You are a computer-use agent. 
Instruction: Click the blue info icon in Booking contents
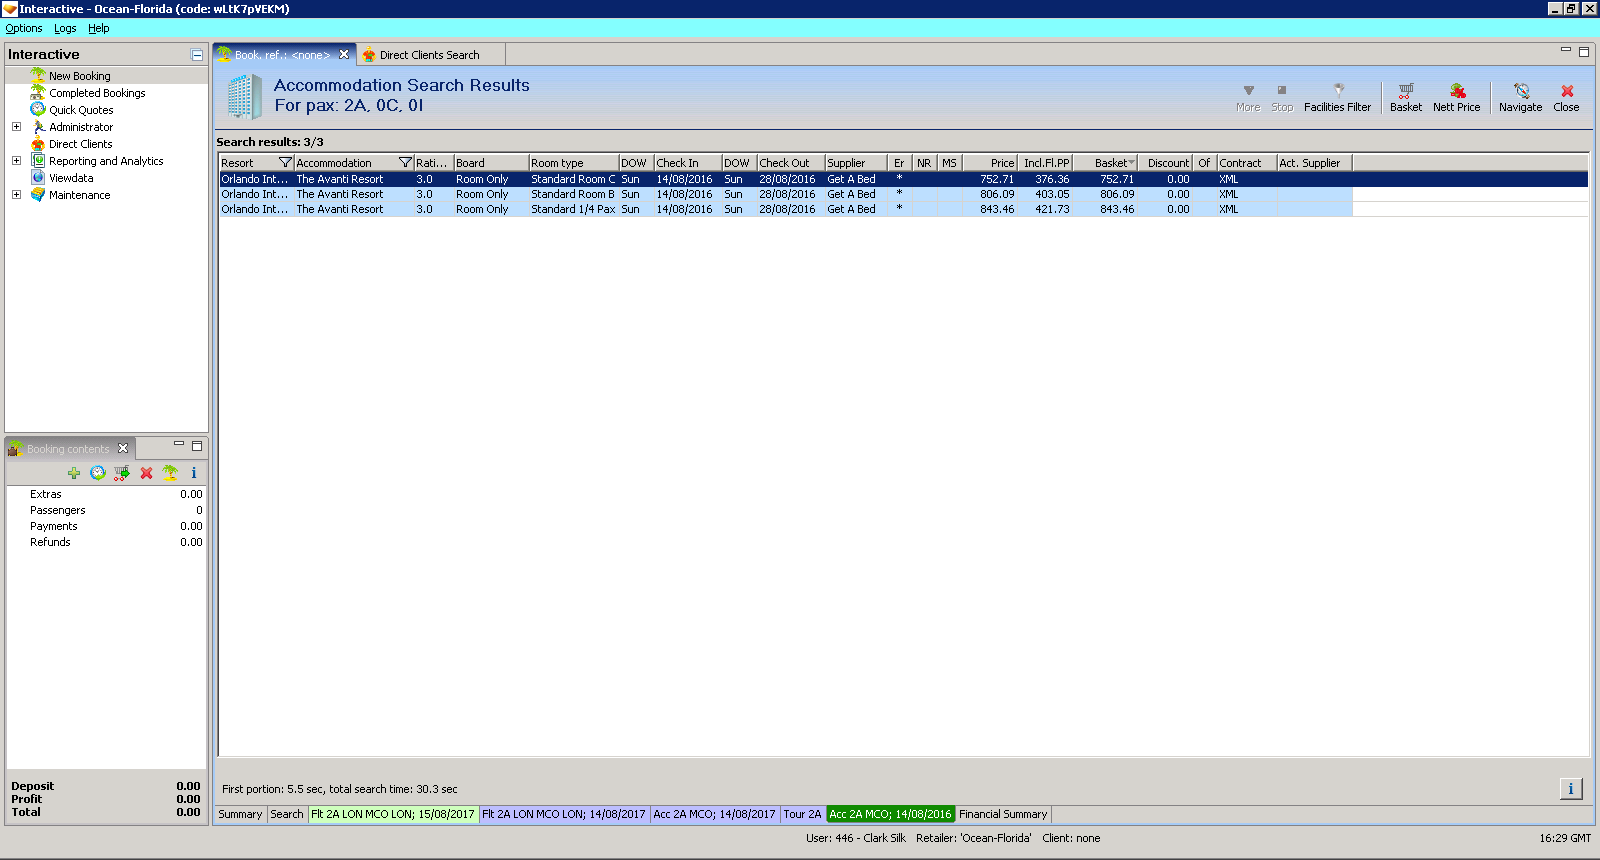click(x=194, y=473)
